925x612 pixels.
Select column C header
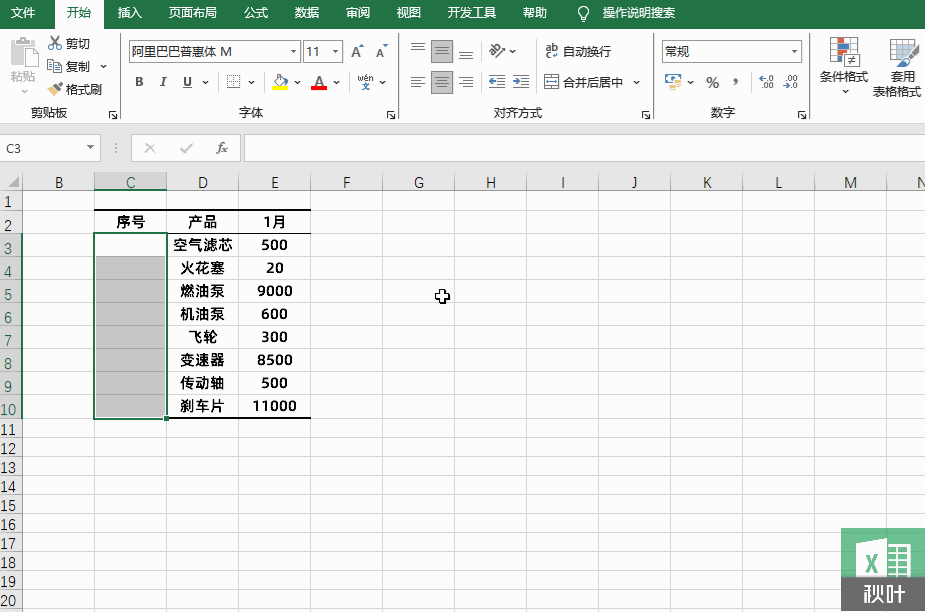pyautogui.click(x=130, y=182)
